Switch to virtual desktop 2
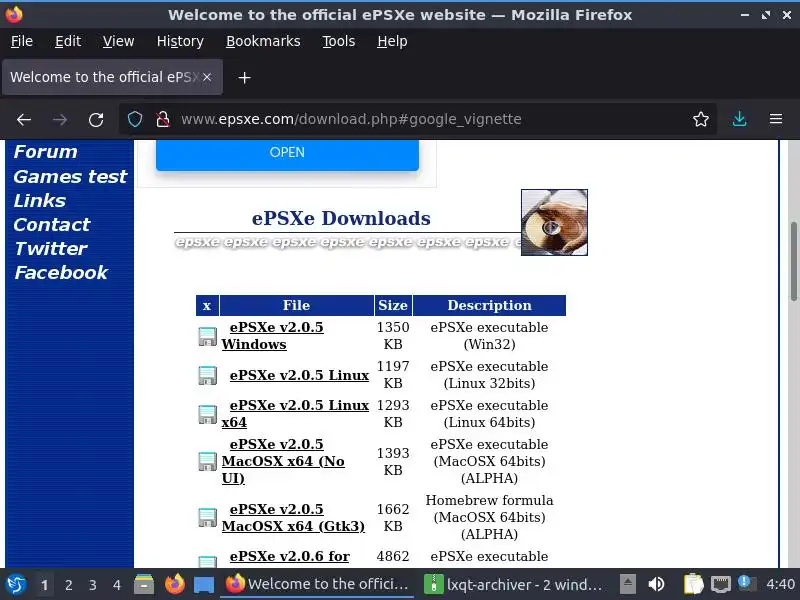Screen dimensions: 800x600 click(x=68, y=585)
